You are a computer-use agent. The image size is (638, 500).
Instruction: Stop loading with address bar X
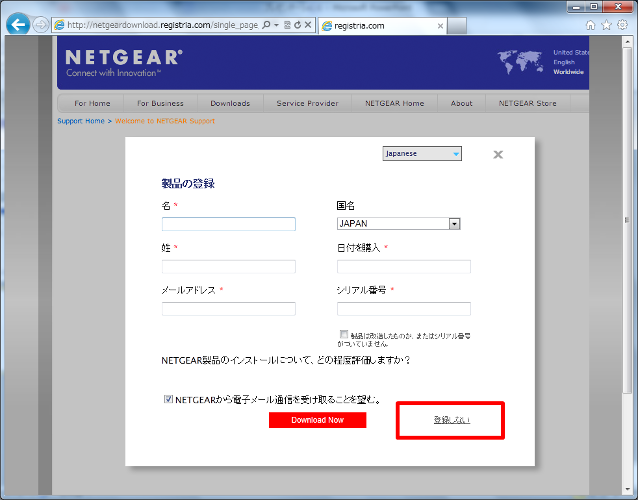[308, 25]
